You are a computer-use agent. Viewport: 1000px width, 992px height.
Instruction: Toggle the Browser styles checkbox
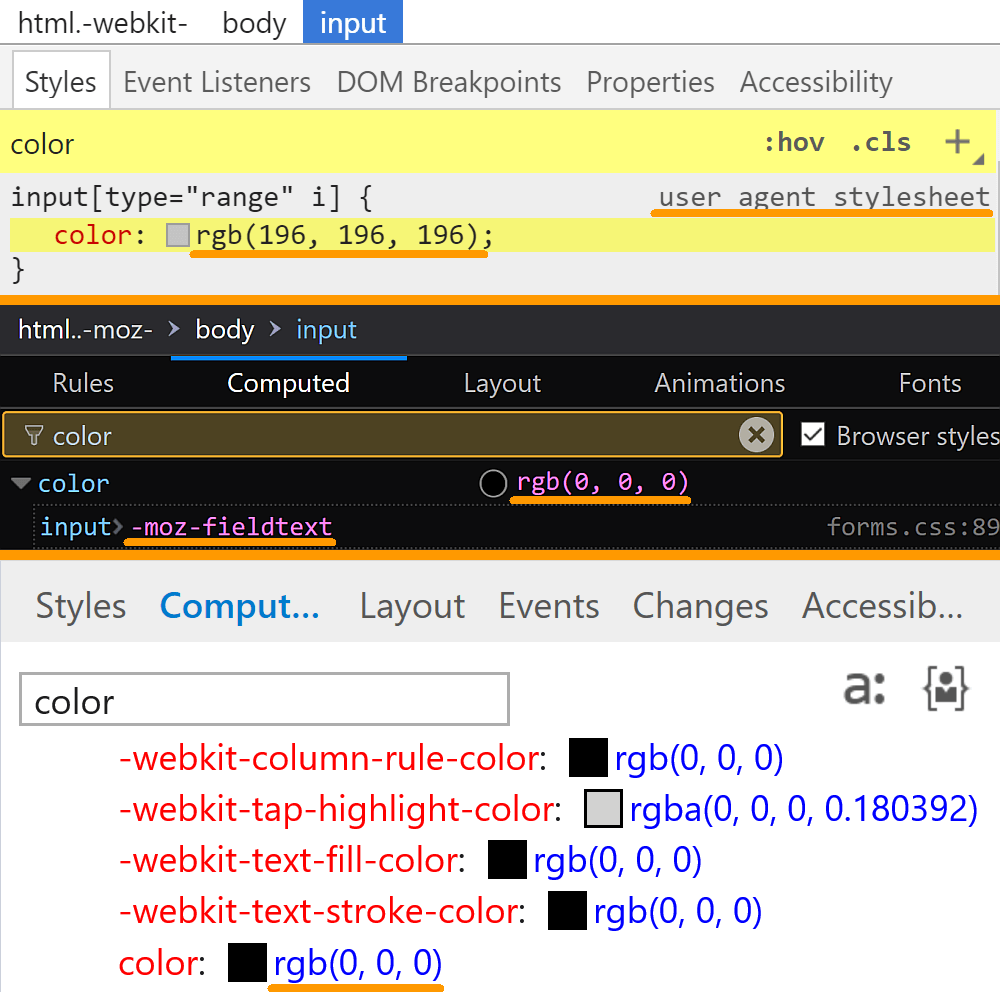click(813, 435)
